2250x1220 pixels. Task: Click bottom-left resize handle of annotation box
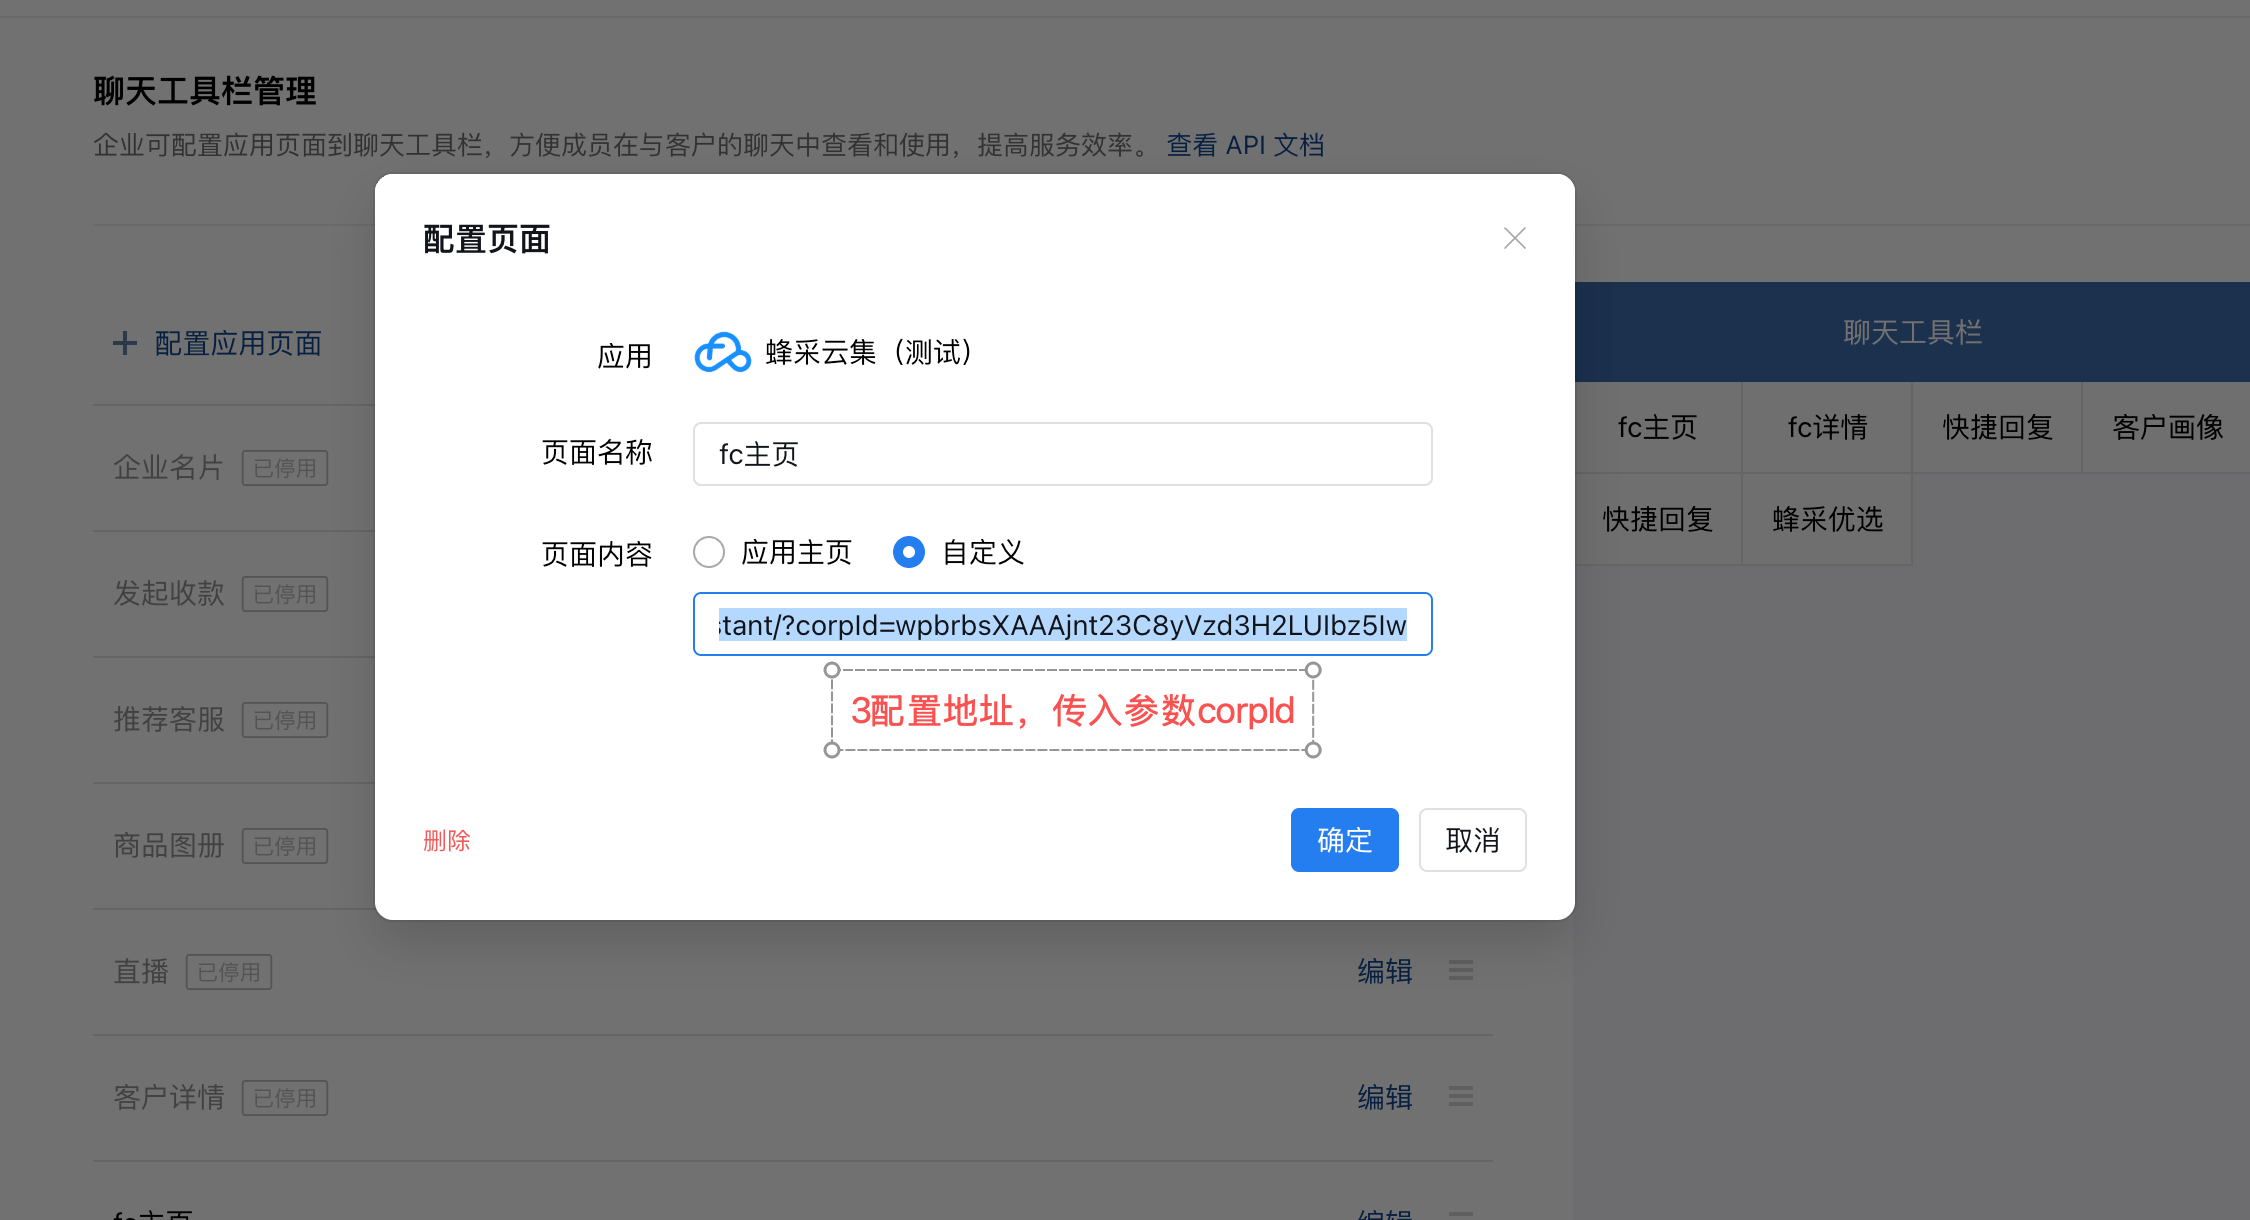click(832, 750)
